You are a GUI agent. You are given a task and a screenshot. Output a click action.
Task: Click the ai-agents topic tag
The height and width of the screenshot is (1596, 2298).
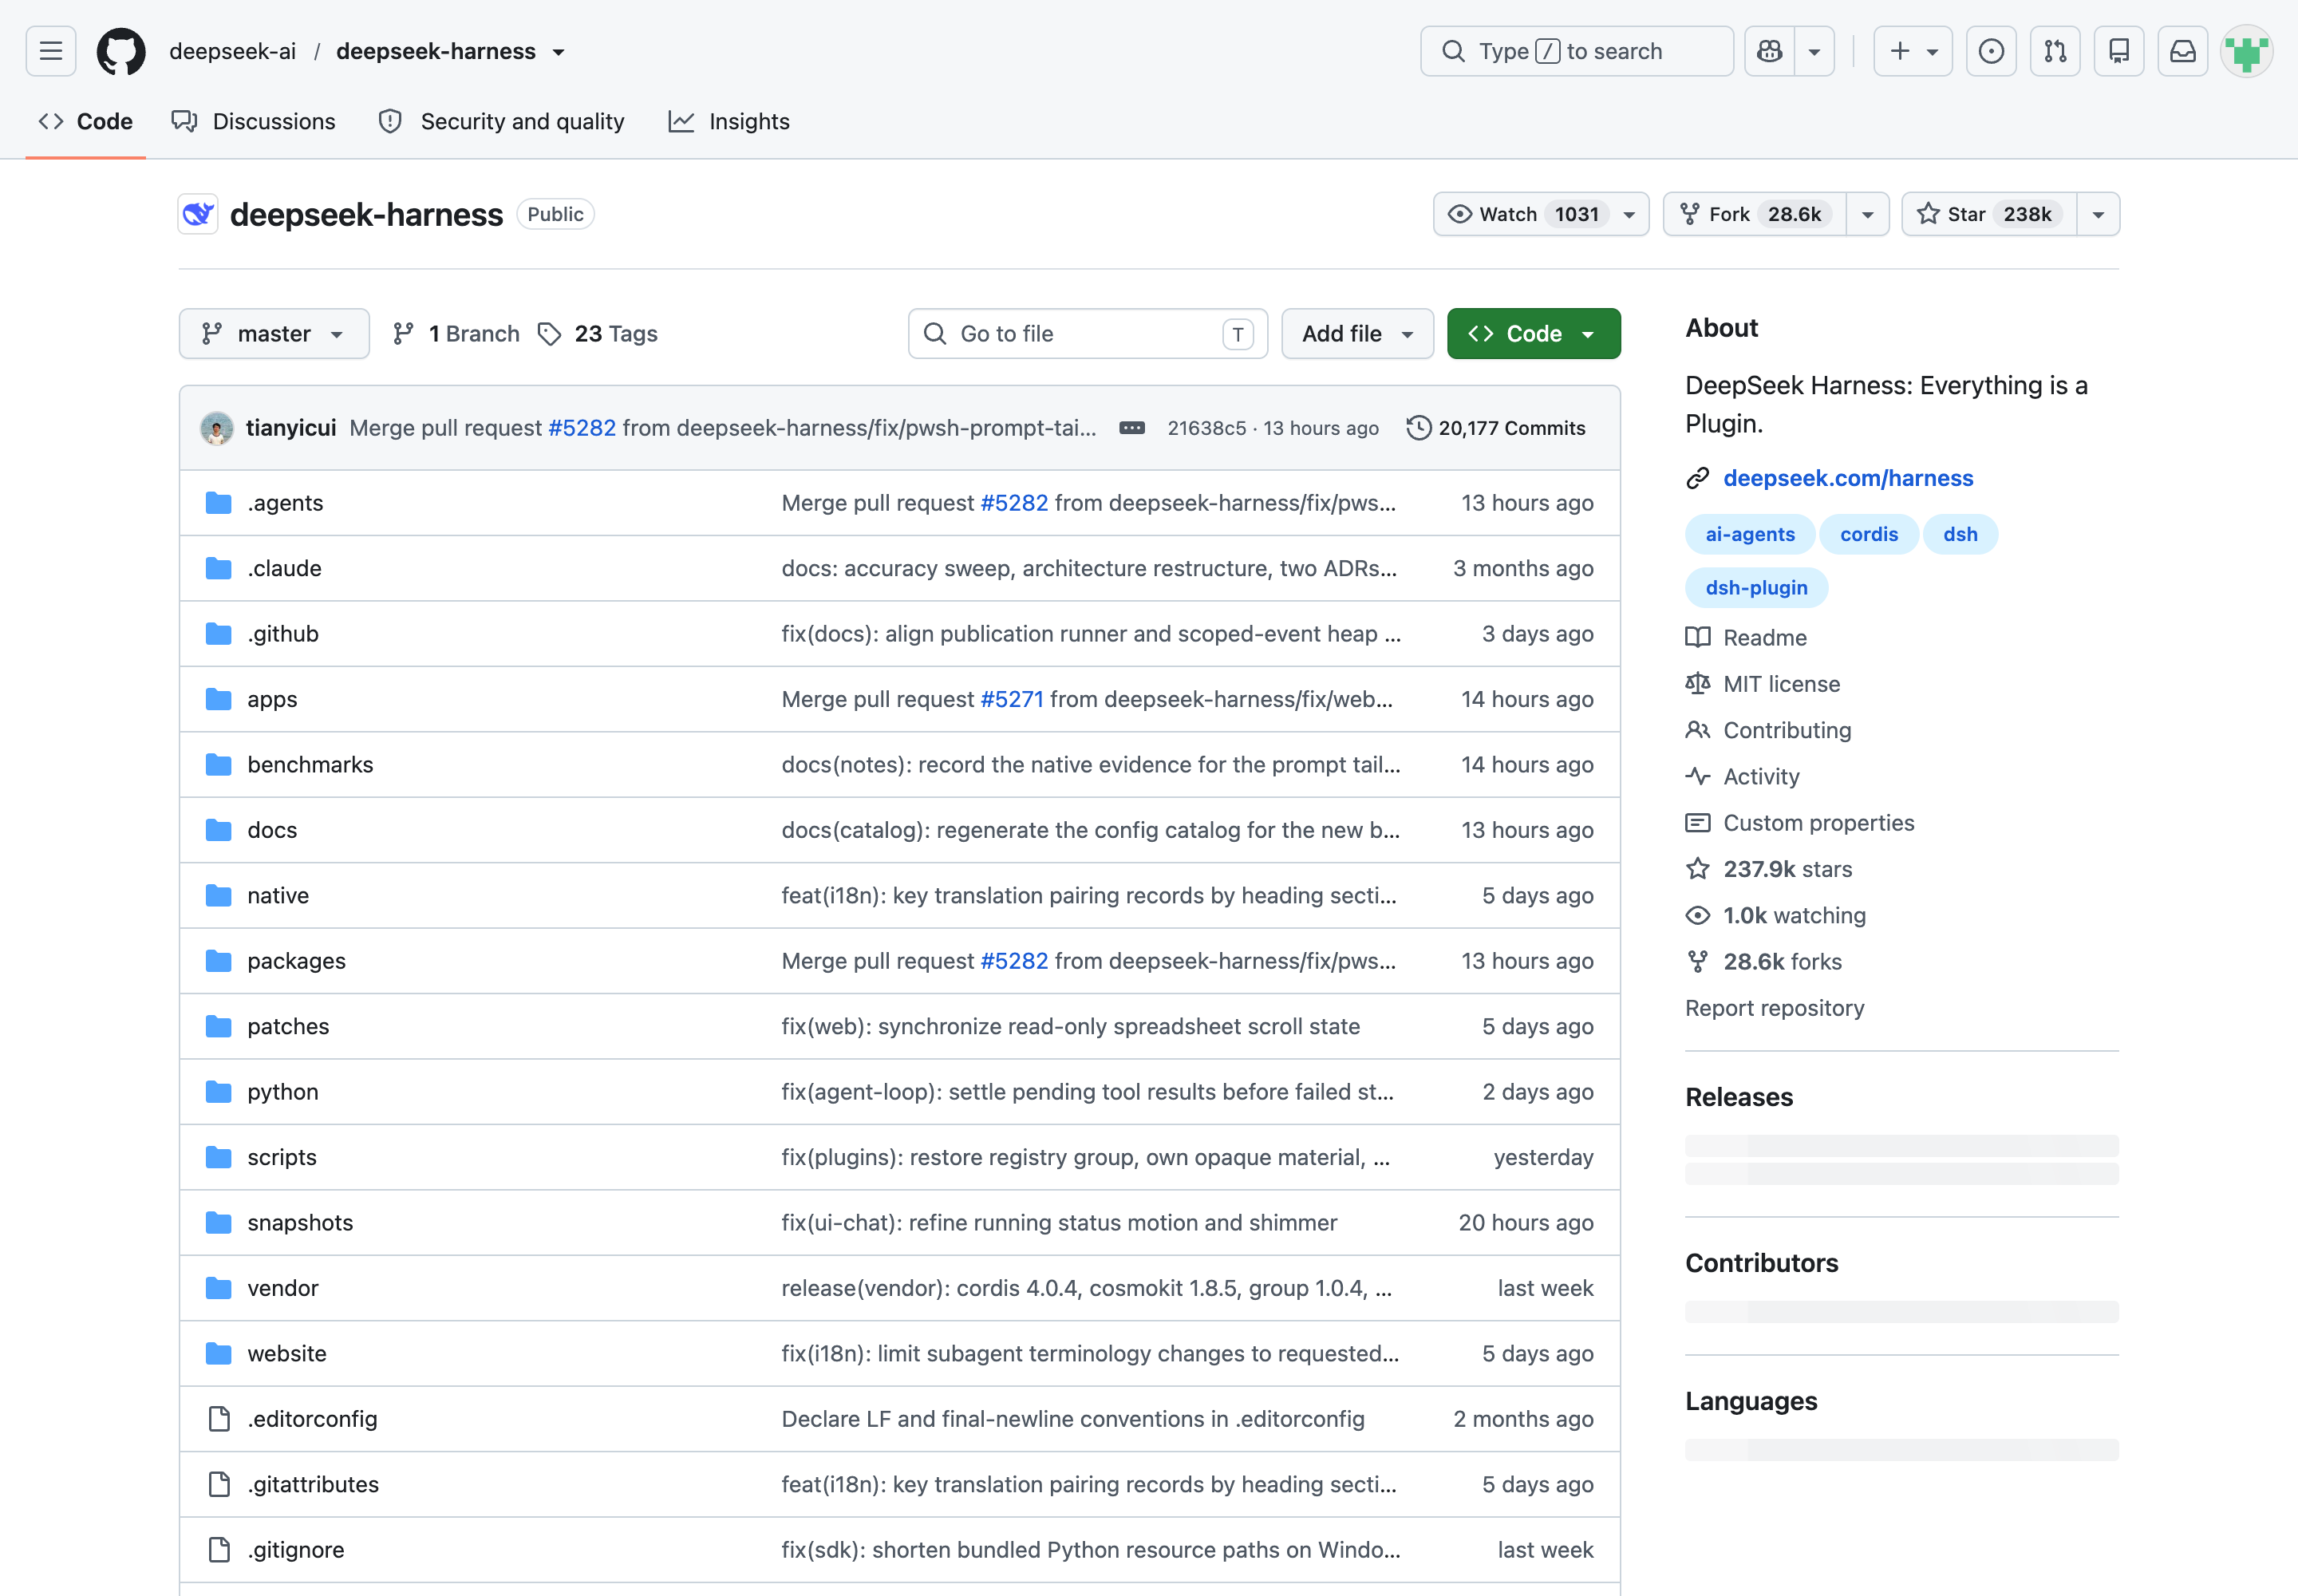[1750, 534]
